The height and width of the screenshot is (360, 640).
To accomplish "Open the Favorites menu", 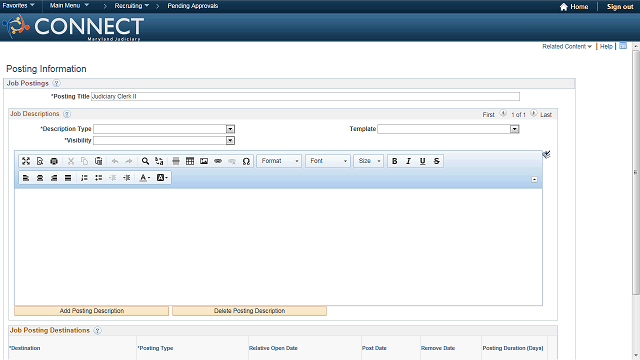I will tap(18, 6).
